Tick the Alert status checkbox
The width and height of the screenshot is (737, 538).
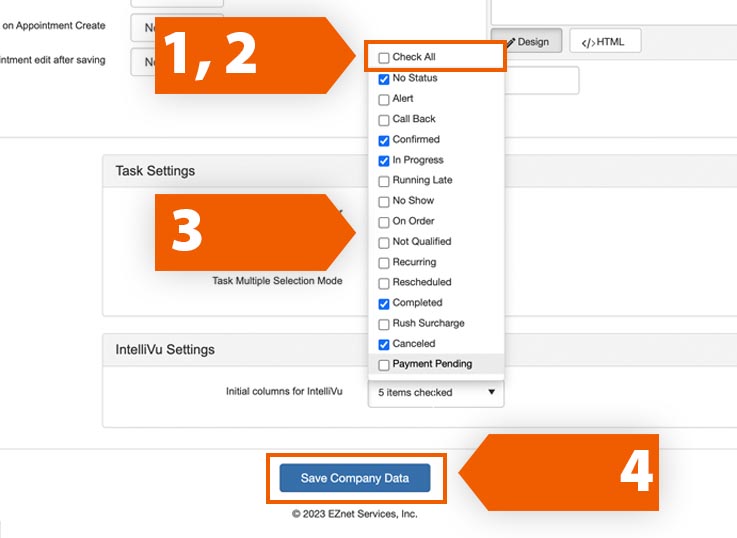click(384, 99)
